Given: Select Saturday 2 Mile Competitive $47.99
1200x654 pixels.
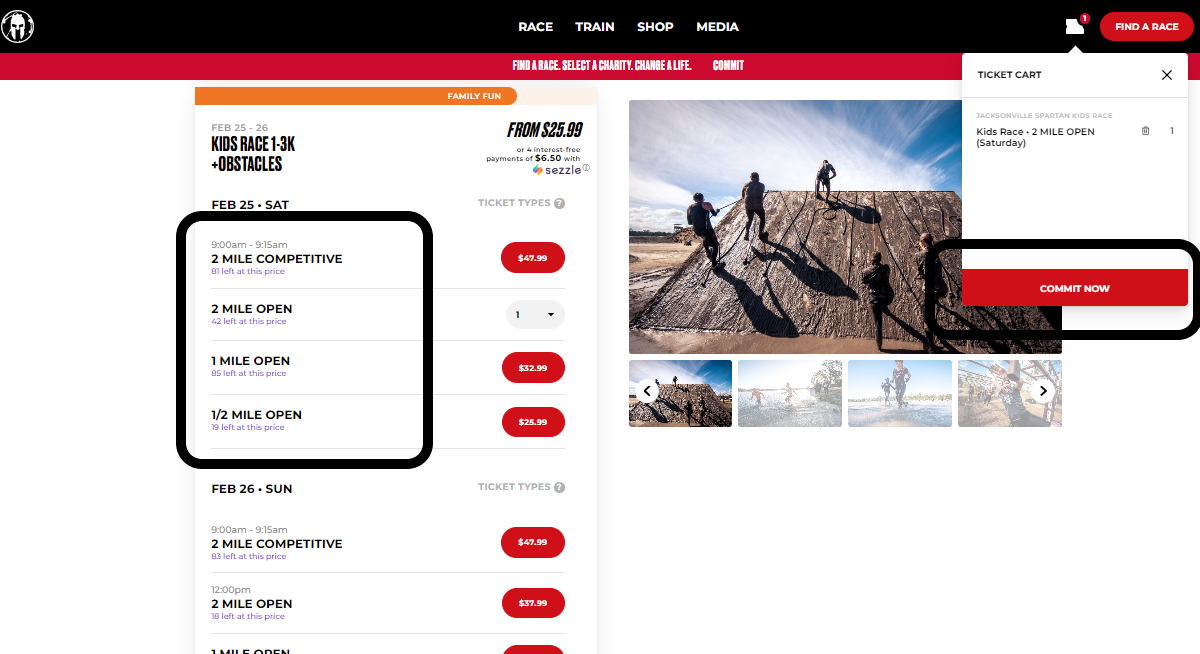Looking at the screenshot, I should point(533,258).
